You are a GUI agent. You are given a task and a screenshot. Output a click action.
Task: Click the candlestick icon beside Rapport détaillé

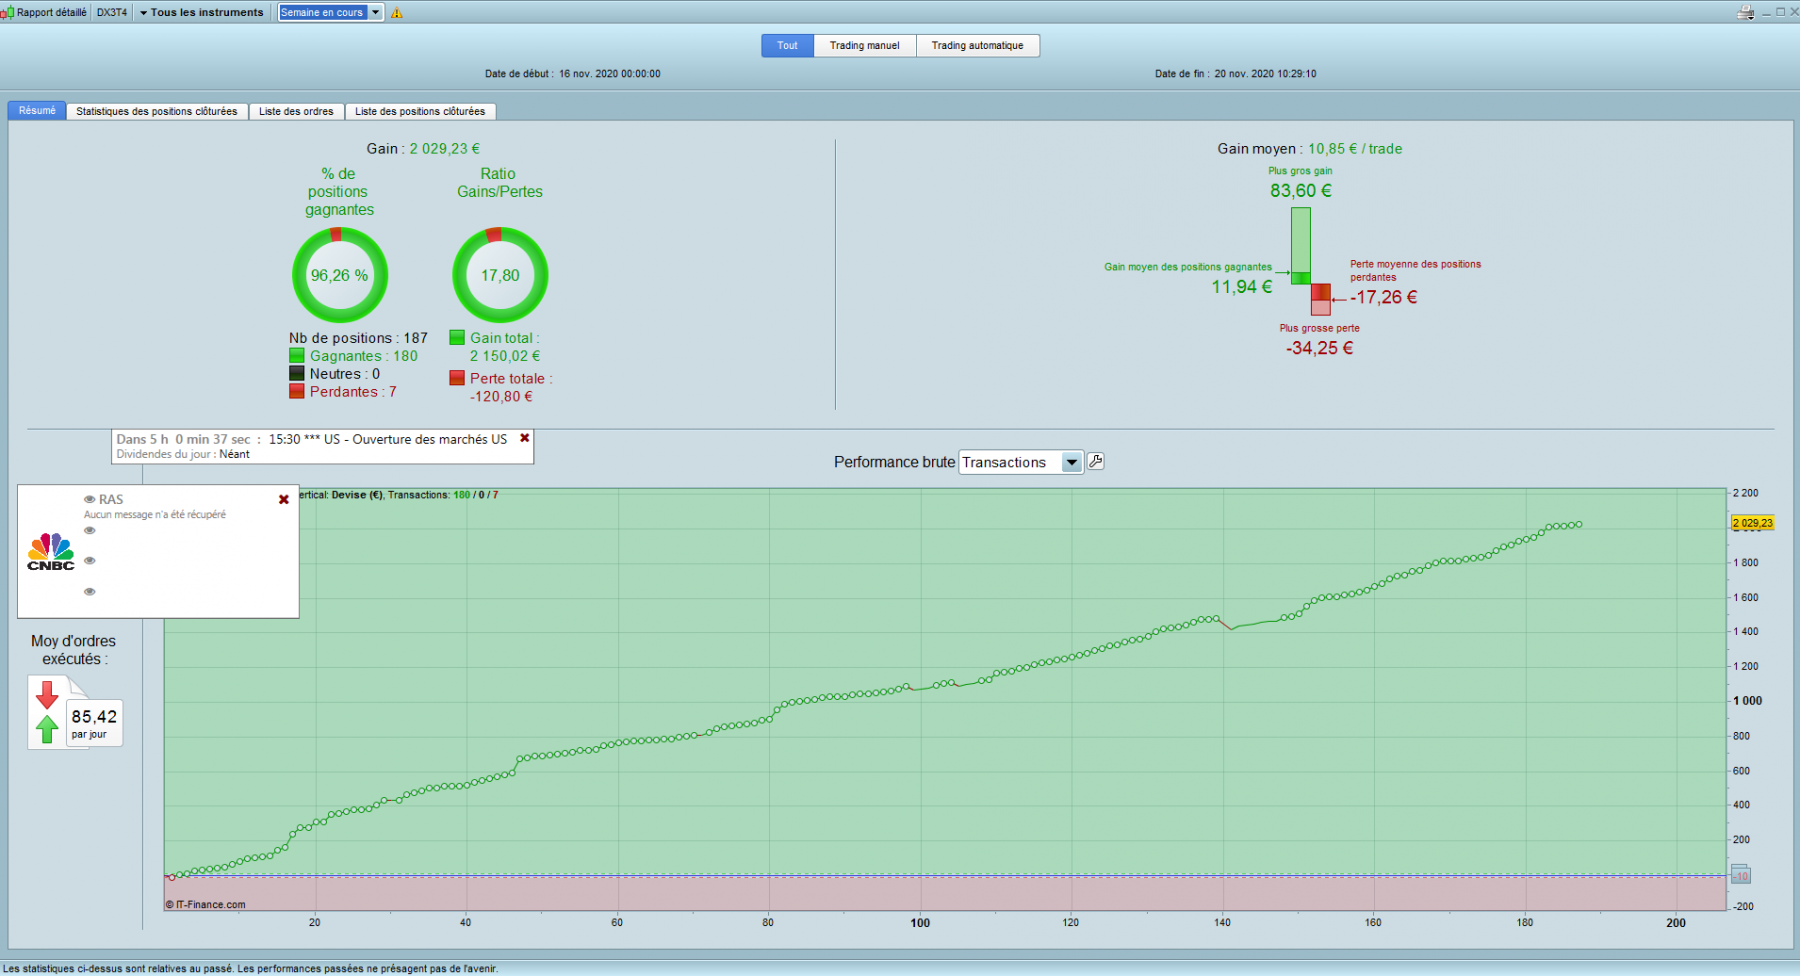click(8, 13)
